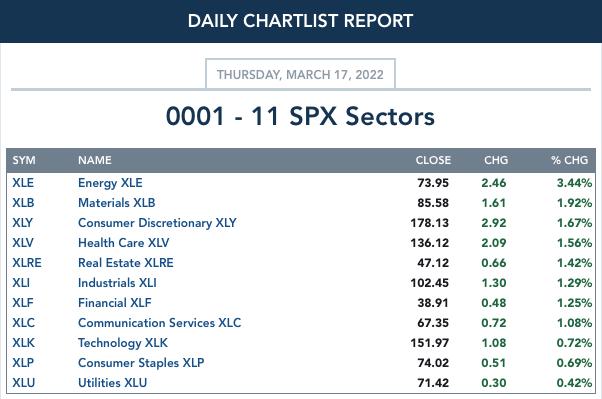Screen dimensions: 602x399
Task: Open Utilities XLU link
Action: click(x=112, y=382)
